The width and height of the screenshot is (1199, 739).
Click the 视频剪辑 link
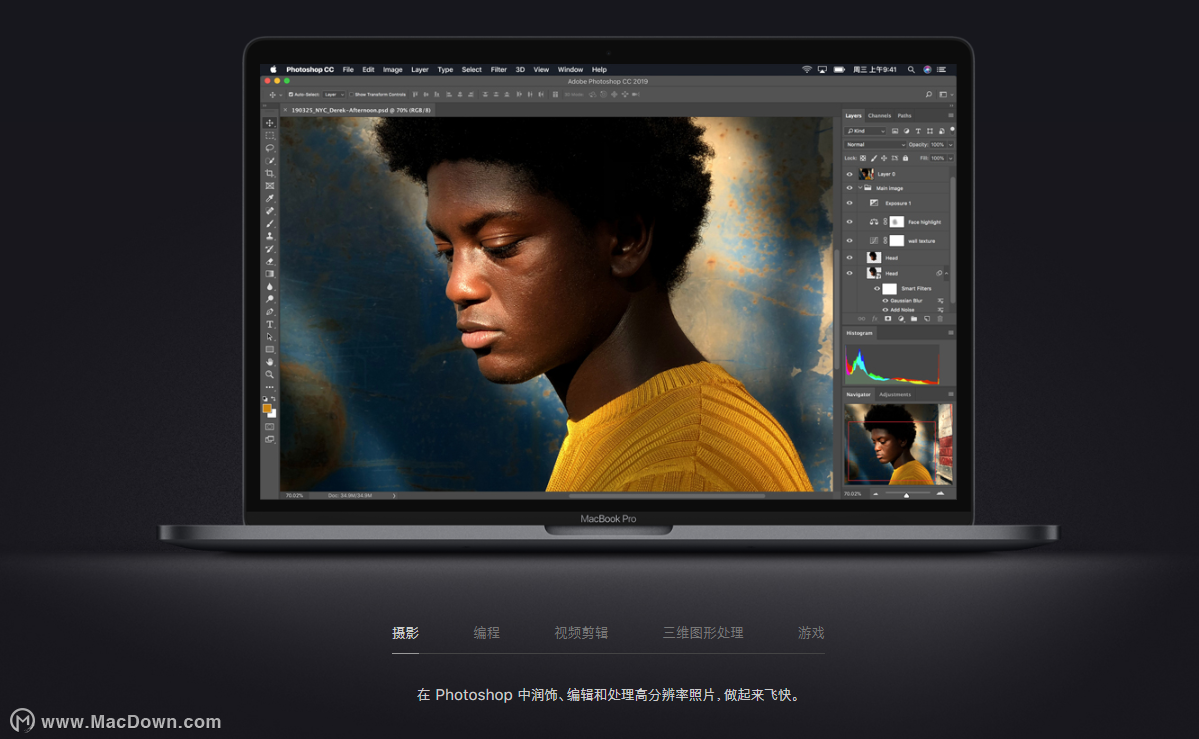(581, 633)
